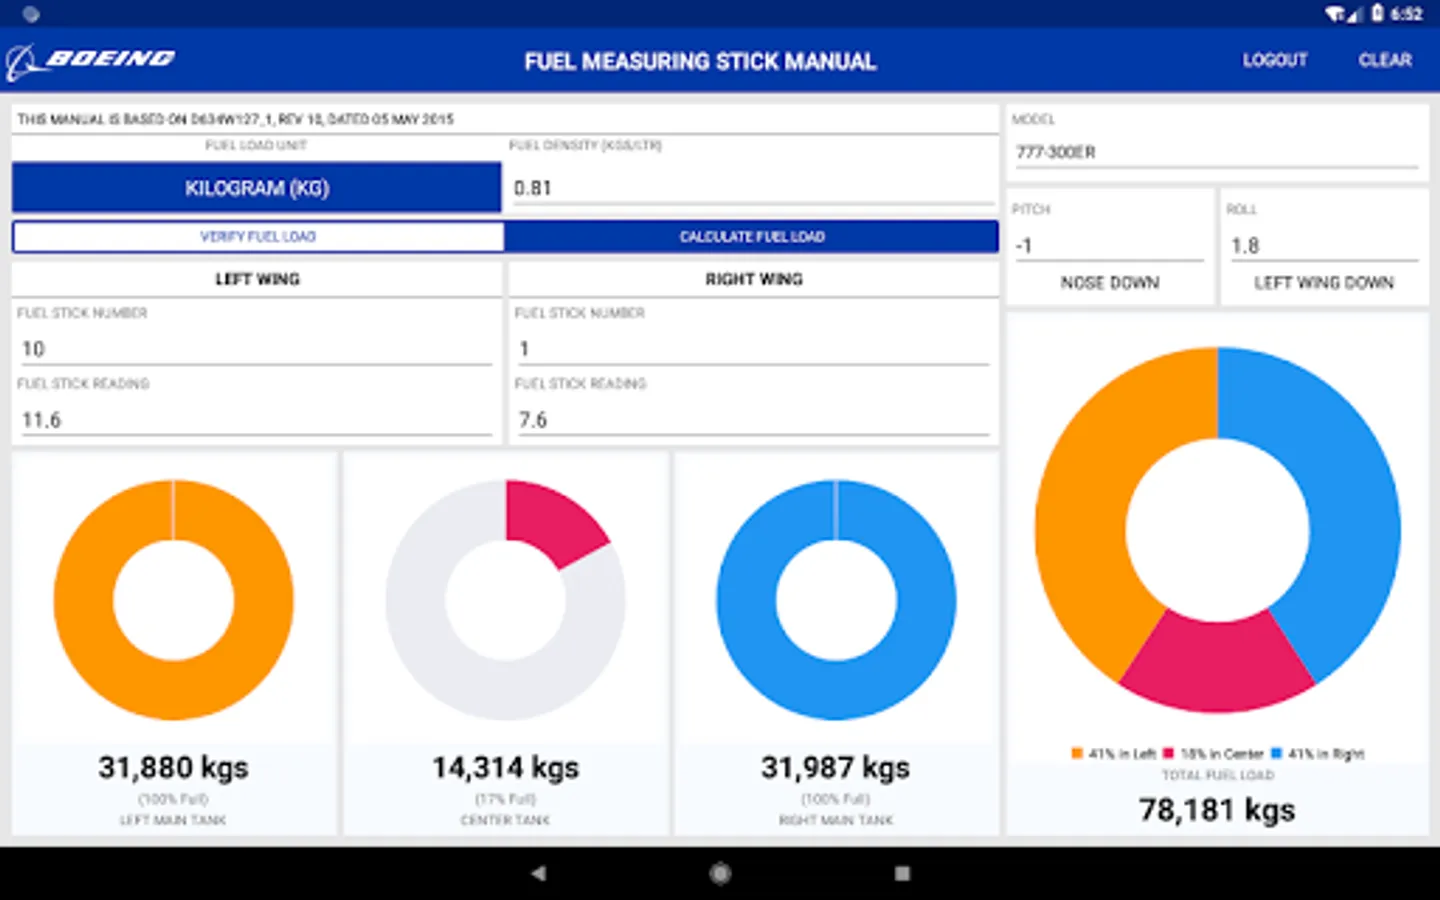The height and width of the screenshot is (900, 1440).
Task: Edit the pitch field showing -1
Action: (x=1108, y=245)
